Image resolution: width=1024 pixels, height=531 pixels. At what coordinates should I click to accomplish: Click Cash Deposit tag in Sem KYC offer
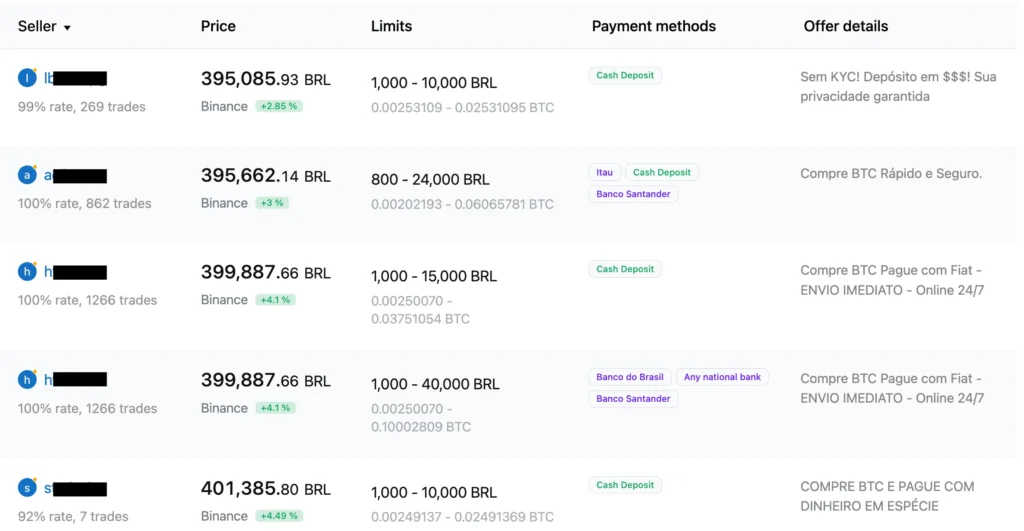(x=625, y=75)
